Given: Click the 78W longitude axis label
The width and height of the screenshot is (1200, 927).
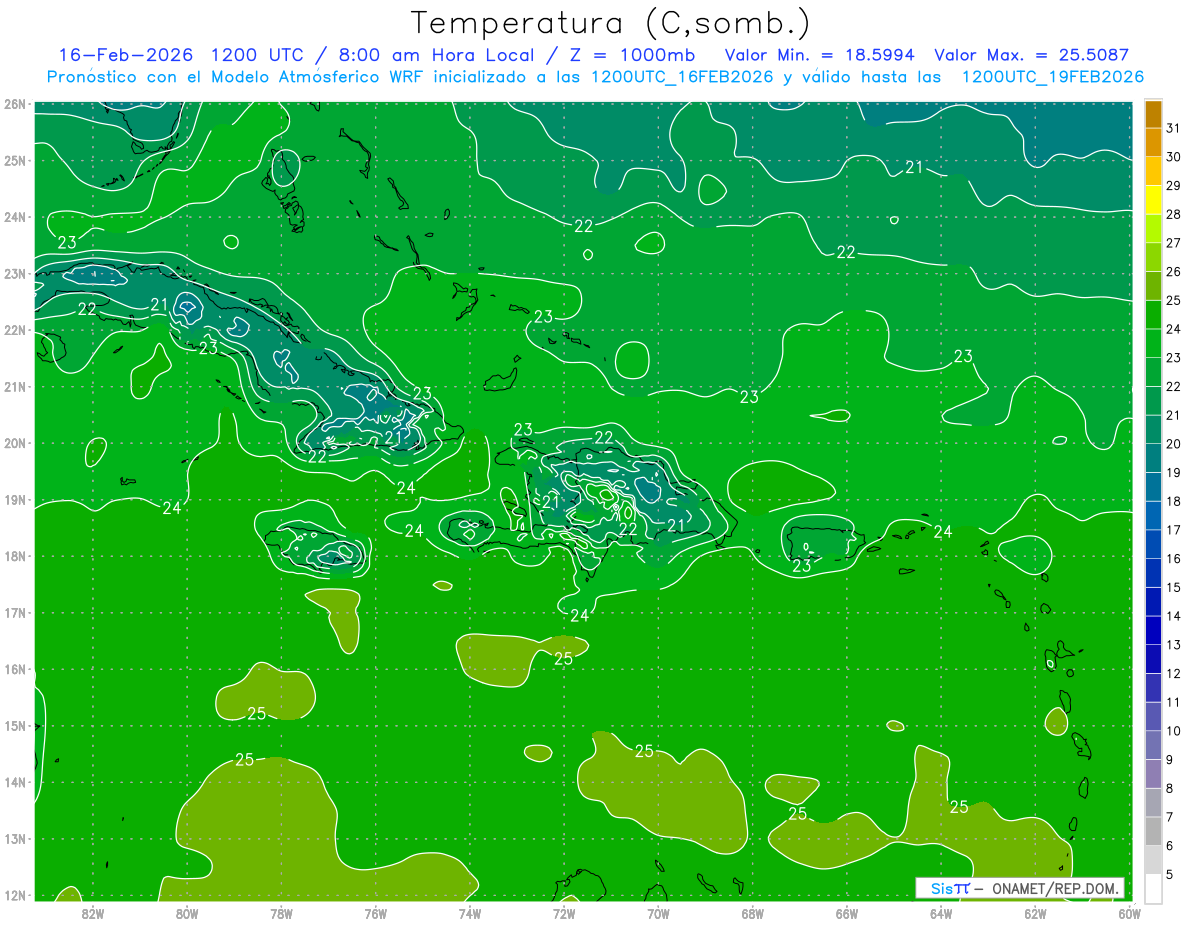Looking at the screenshot, I should pos(281,913).
